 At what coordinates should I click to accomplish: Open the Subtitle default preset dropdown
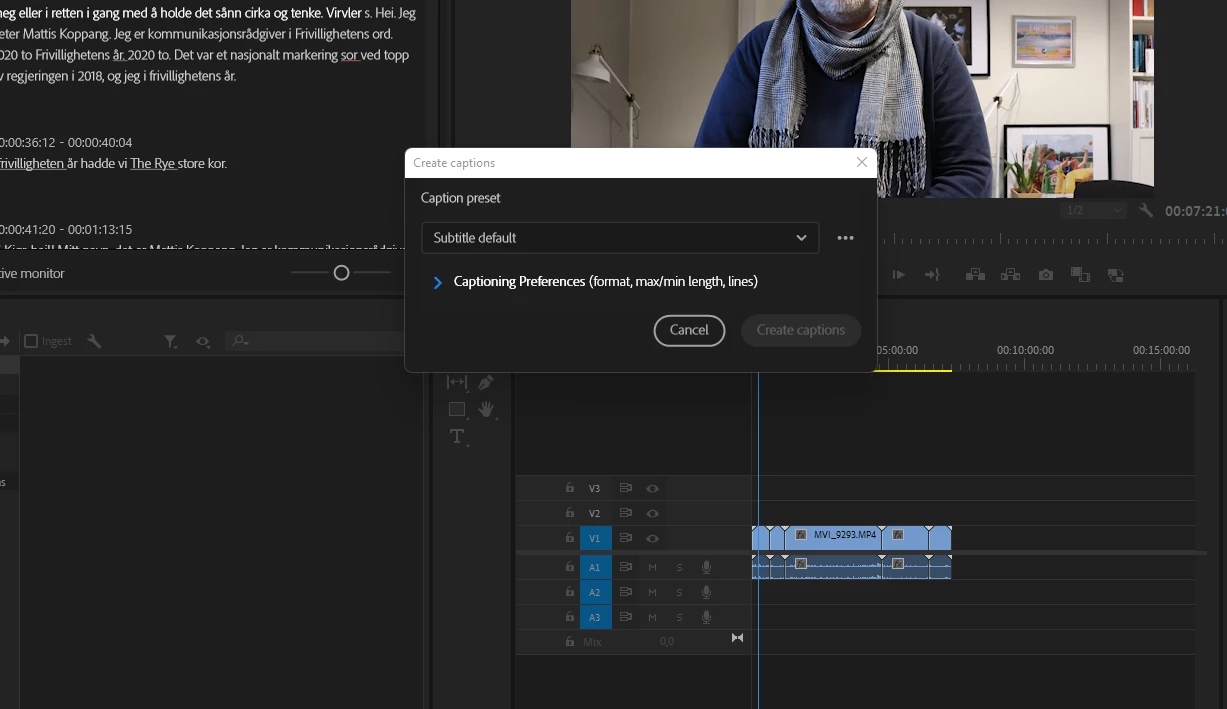[620, 238]
